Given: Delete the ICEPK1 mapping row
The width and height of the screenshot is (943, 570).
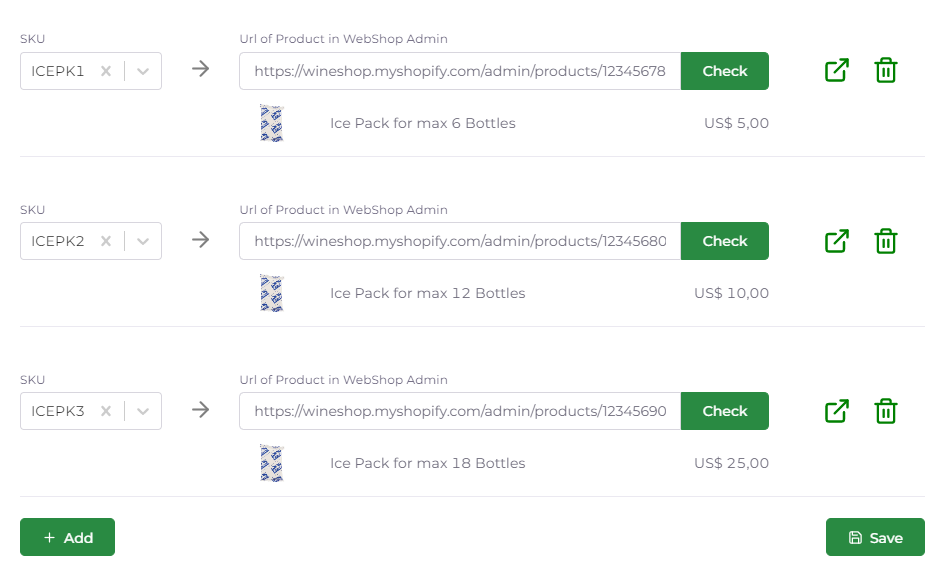Looking at the screenshot, I should coord(885,70).
